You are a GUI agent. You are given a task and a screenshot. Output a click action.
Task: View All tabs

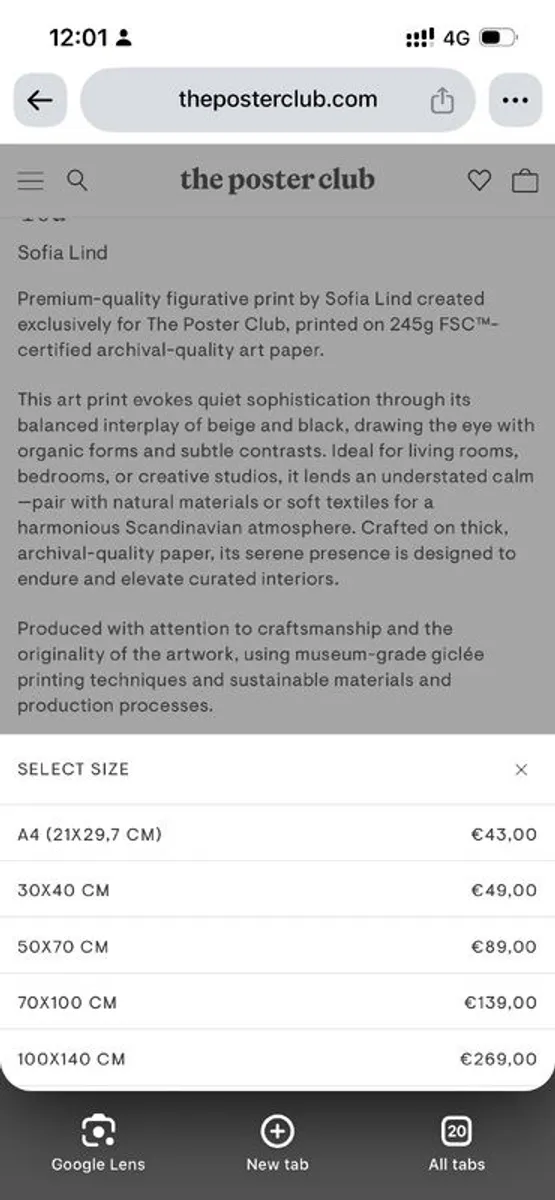[x=457, y=1144]
